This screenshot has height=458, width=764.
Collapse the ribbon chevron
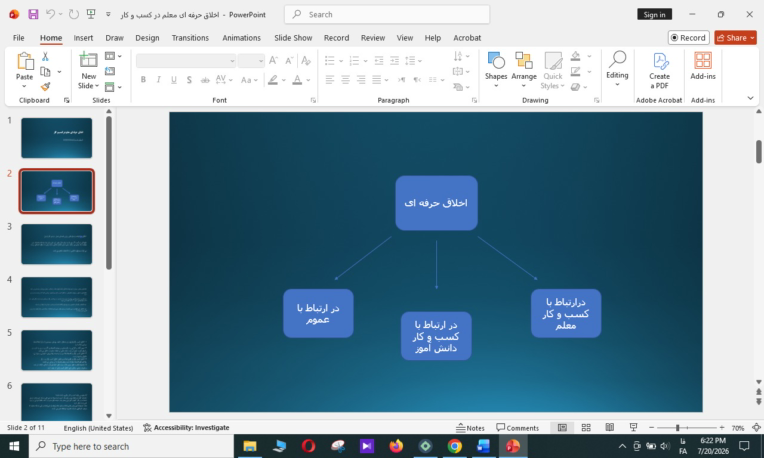750,98
